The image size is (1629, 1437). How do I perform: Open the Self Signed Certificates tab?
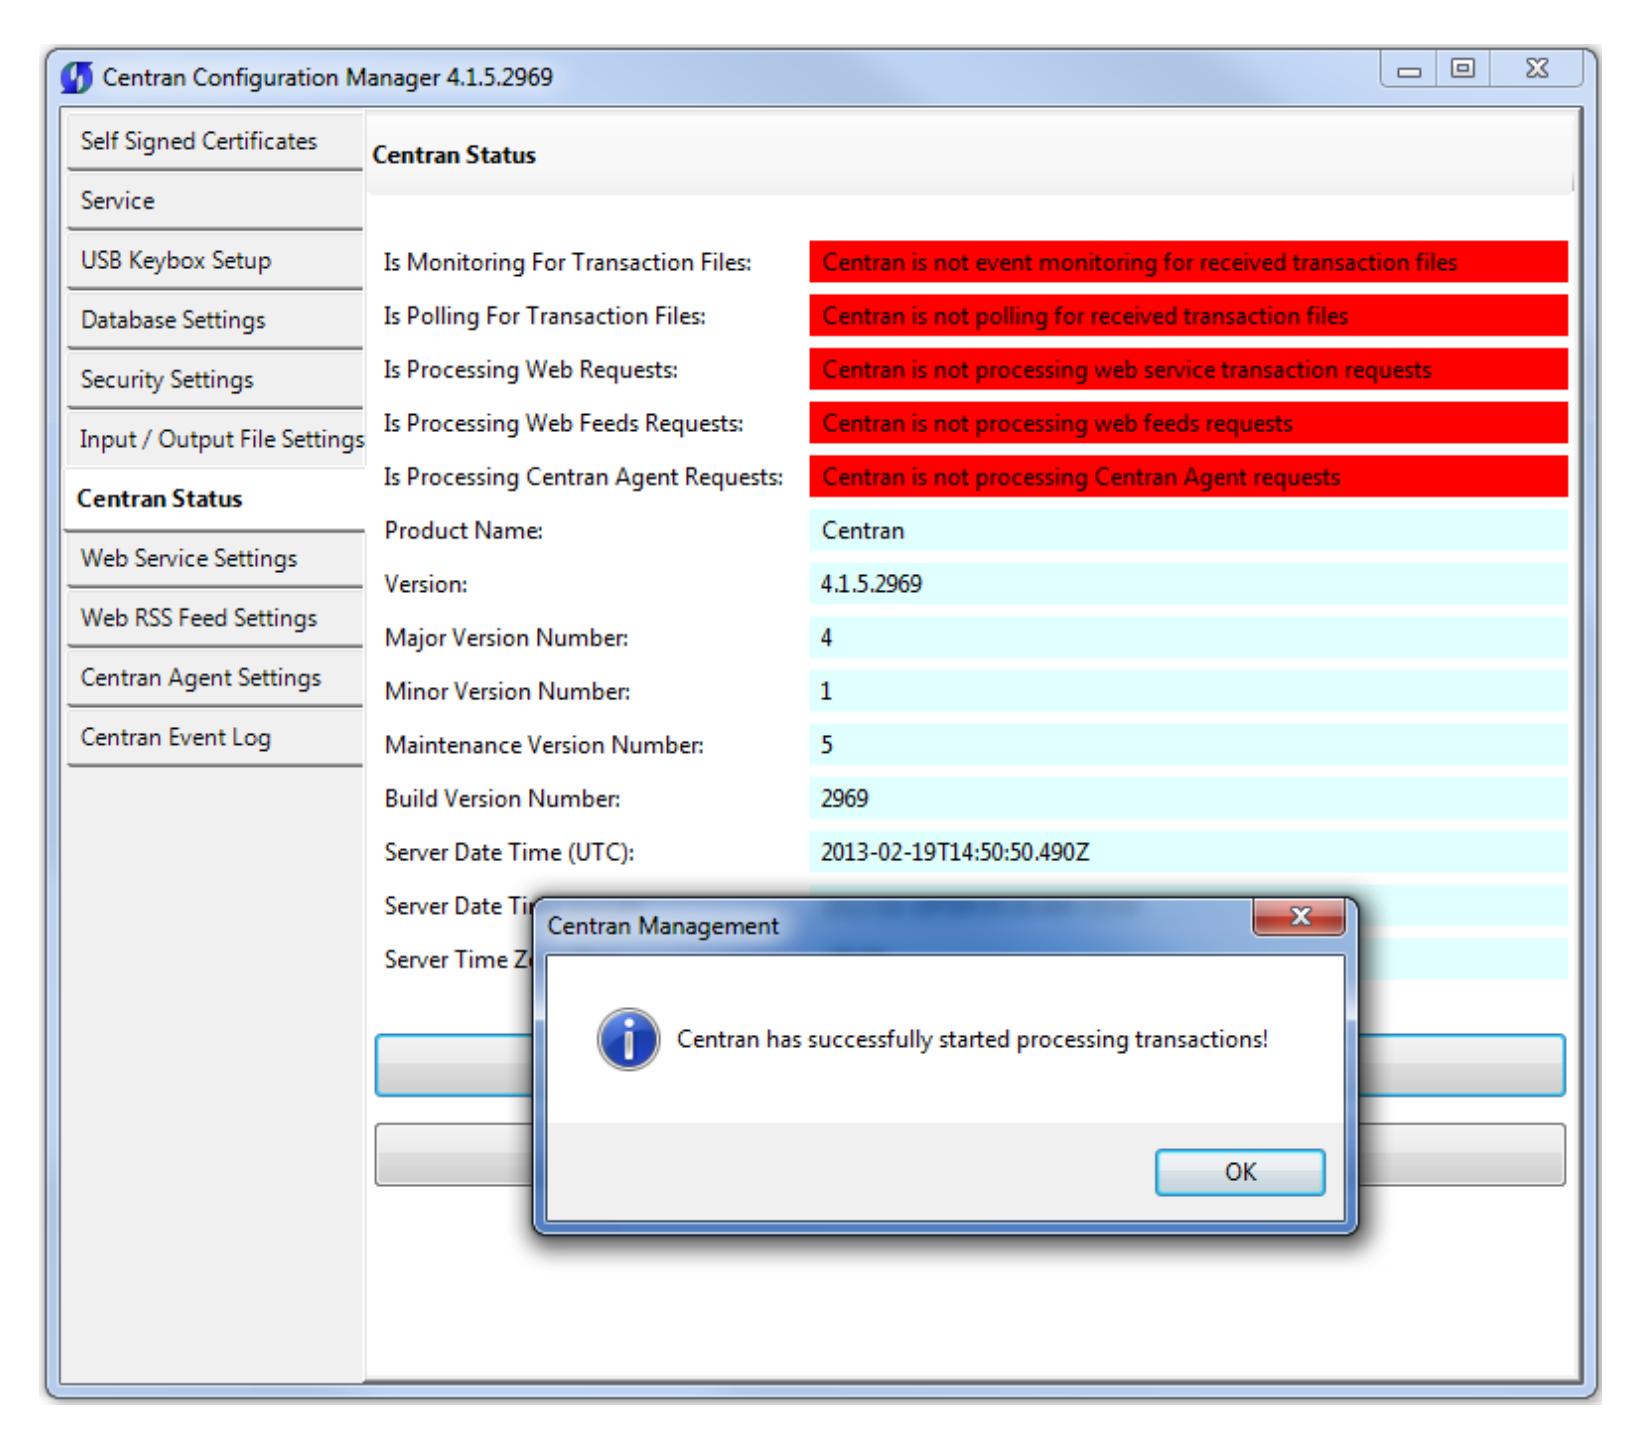(x=214, y=141)
